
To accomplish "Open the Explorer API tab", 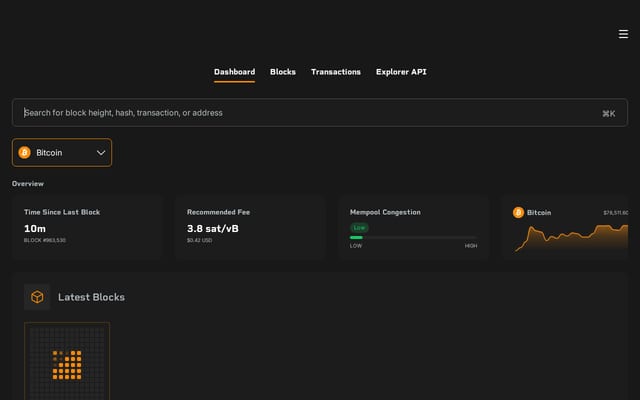I will [x=401, y=72].
